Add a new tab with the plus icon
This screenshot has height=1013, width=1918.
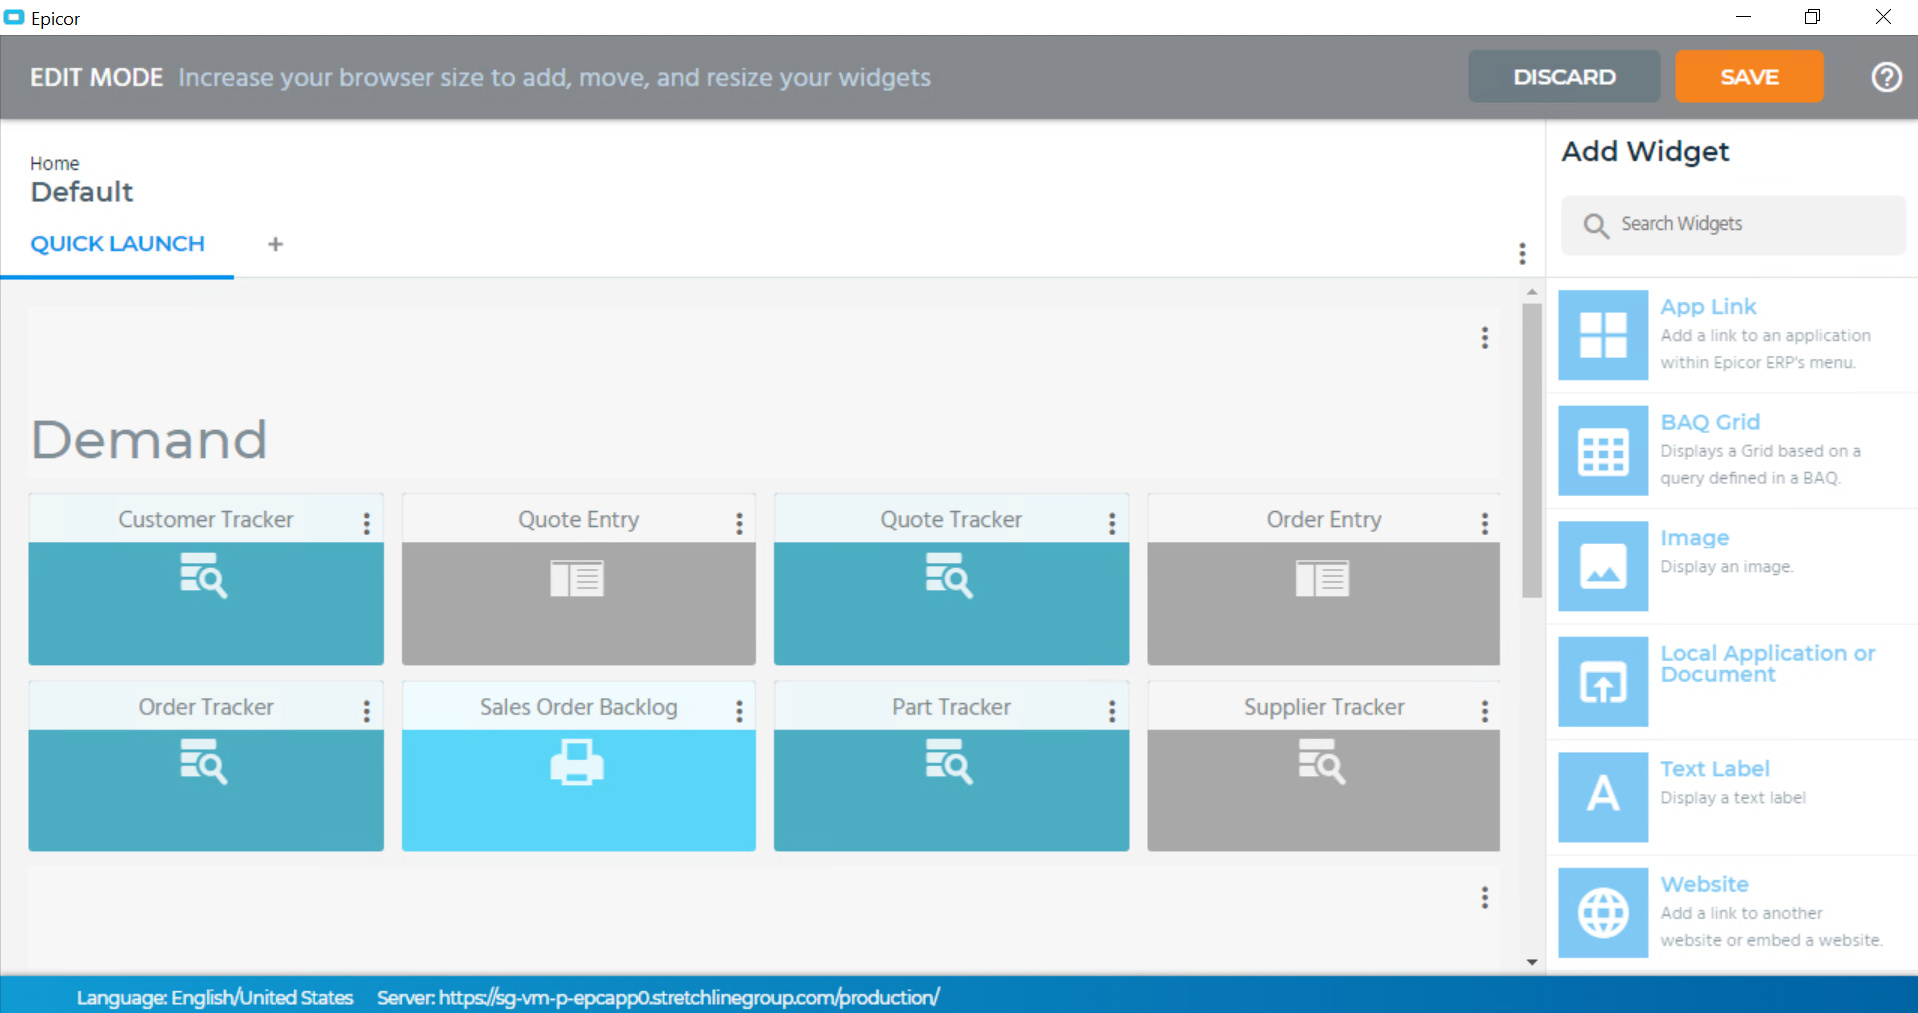pyautogui.click(x=275, y=244)
